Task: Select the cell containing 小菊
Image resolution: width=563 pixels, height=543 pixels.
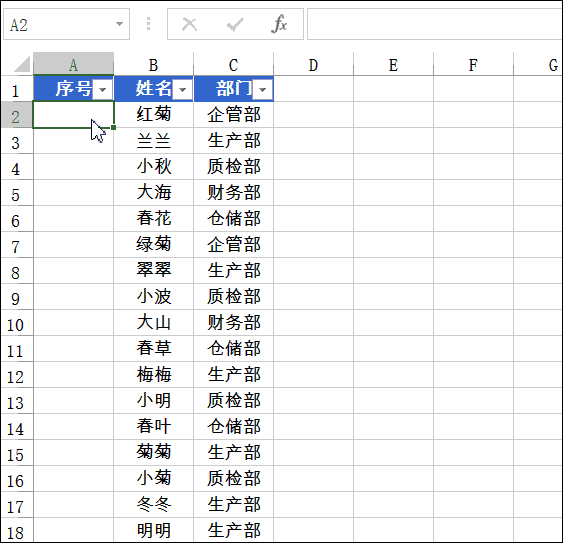Action: click(x=154, y=479)
